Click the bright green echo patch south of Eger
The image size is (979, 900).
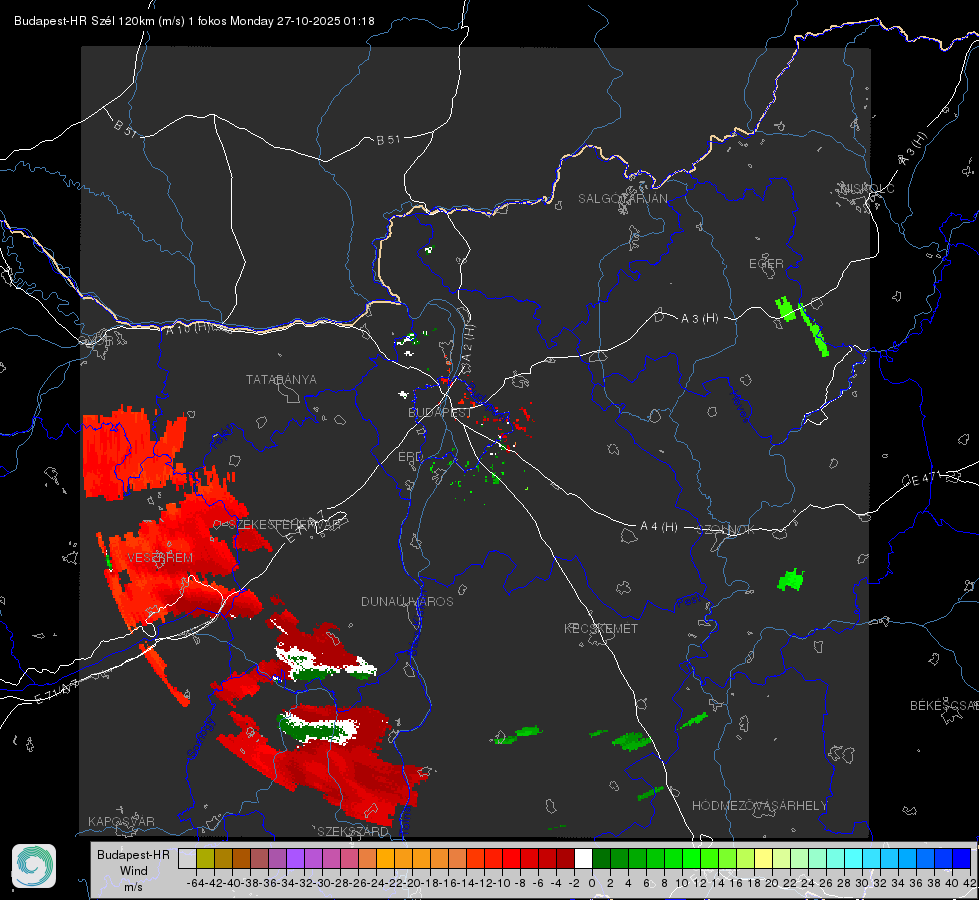point(785,309)
